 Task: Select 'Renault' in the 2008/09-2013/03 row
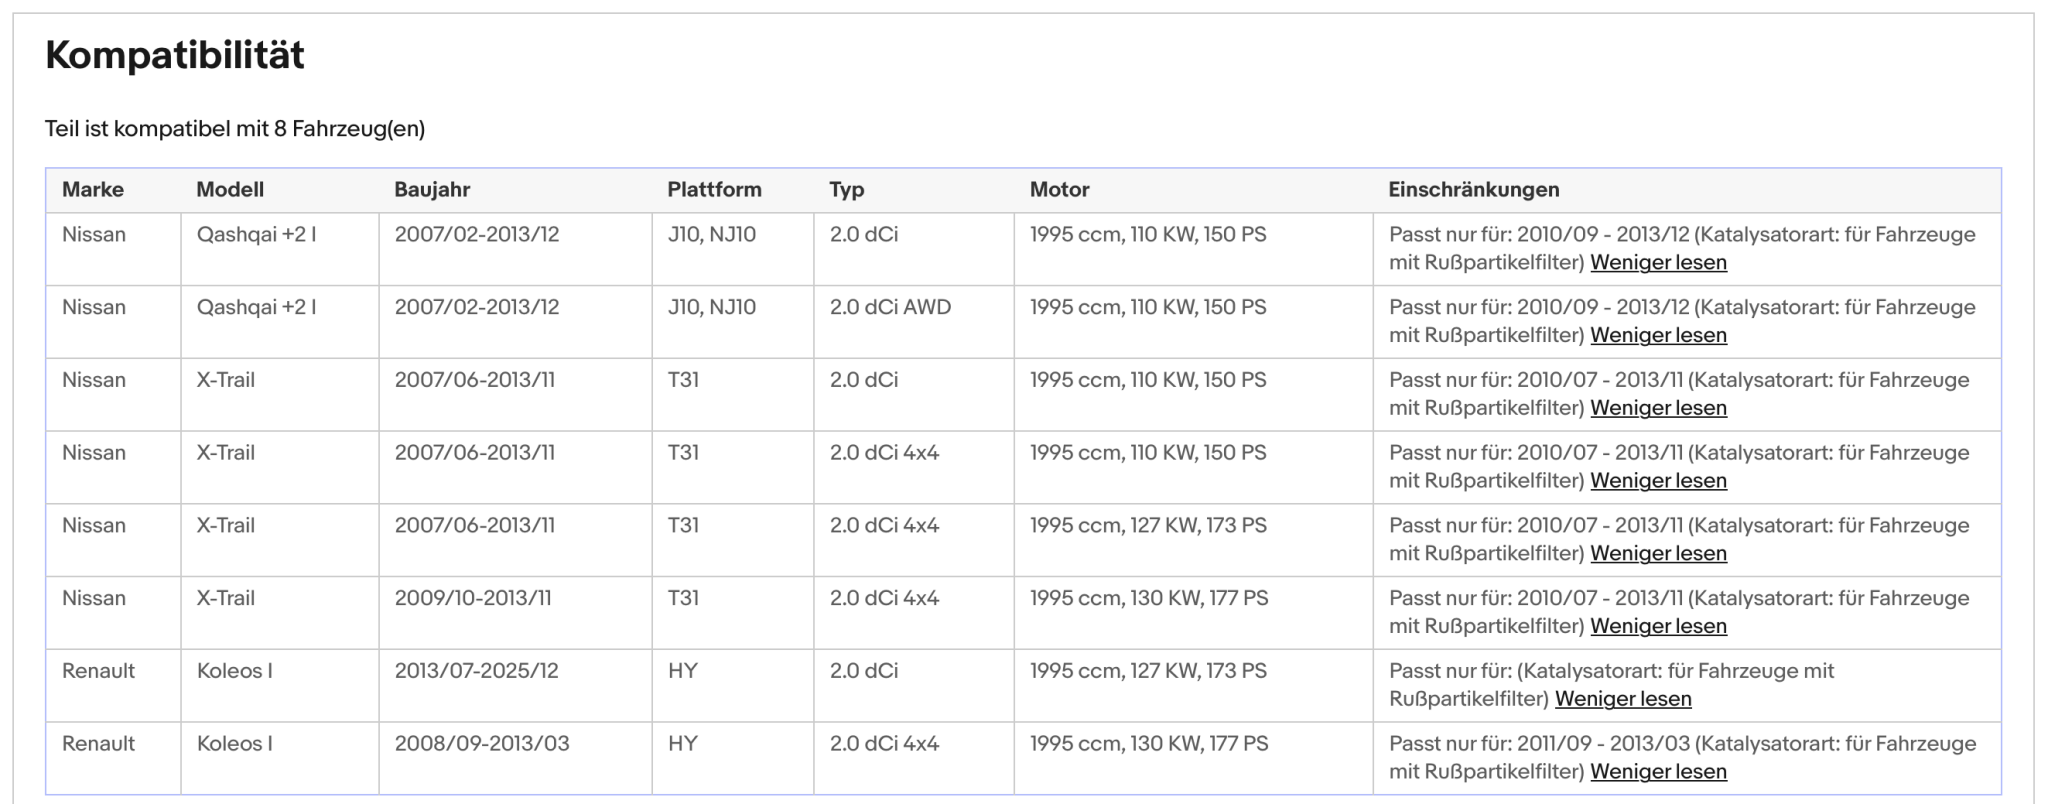[x=98, y=744]
